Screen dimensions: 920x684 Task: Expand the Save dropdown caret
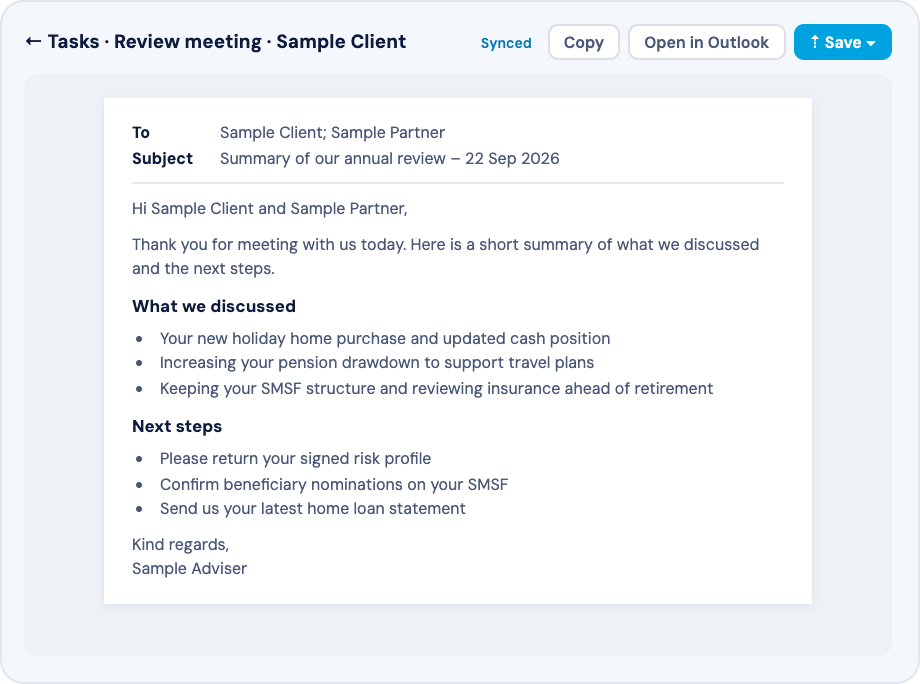(x=871, y=43)
